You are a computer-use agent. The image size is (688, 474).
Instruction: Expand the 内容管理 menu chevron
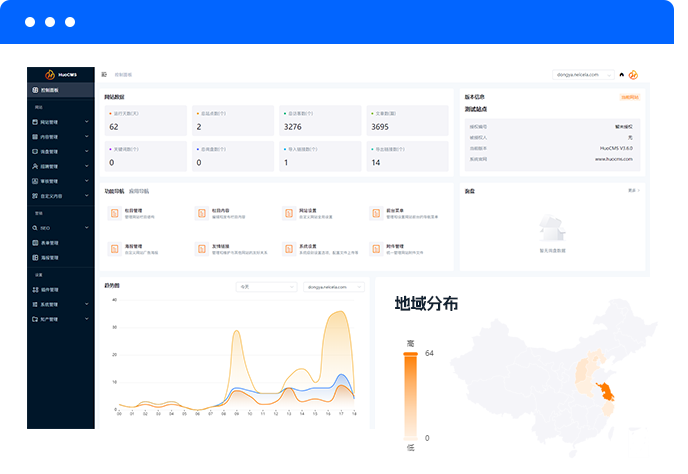coord(86,136)
